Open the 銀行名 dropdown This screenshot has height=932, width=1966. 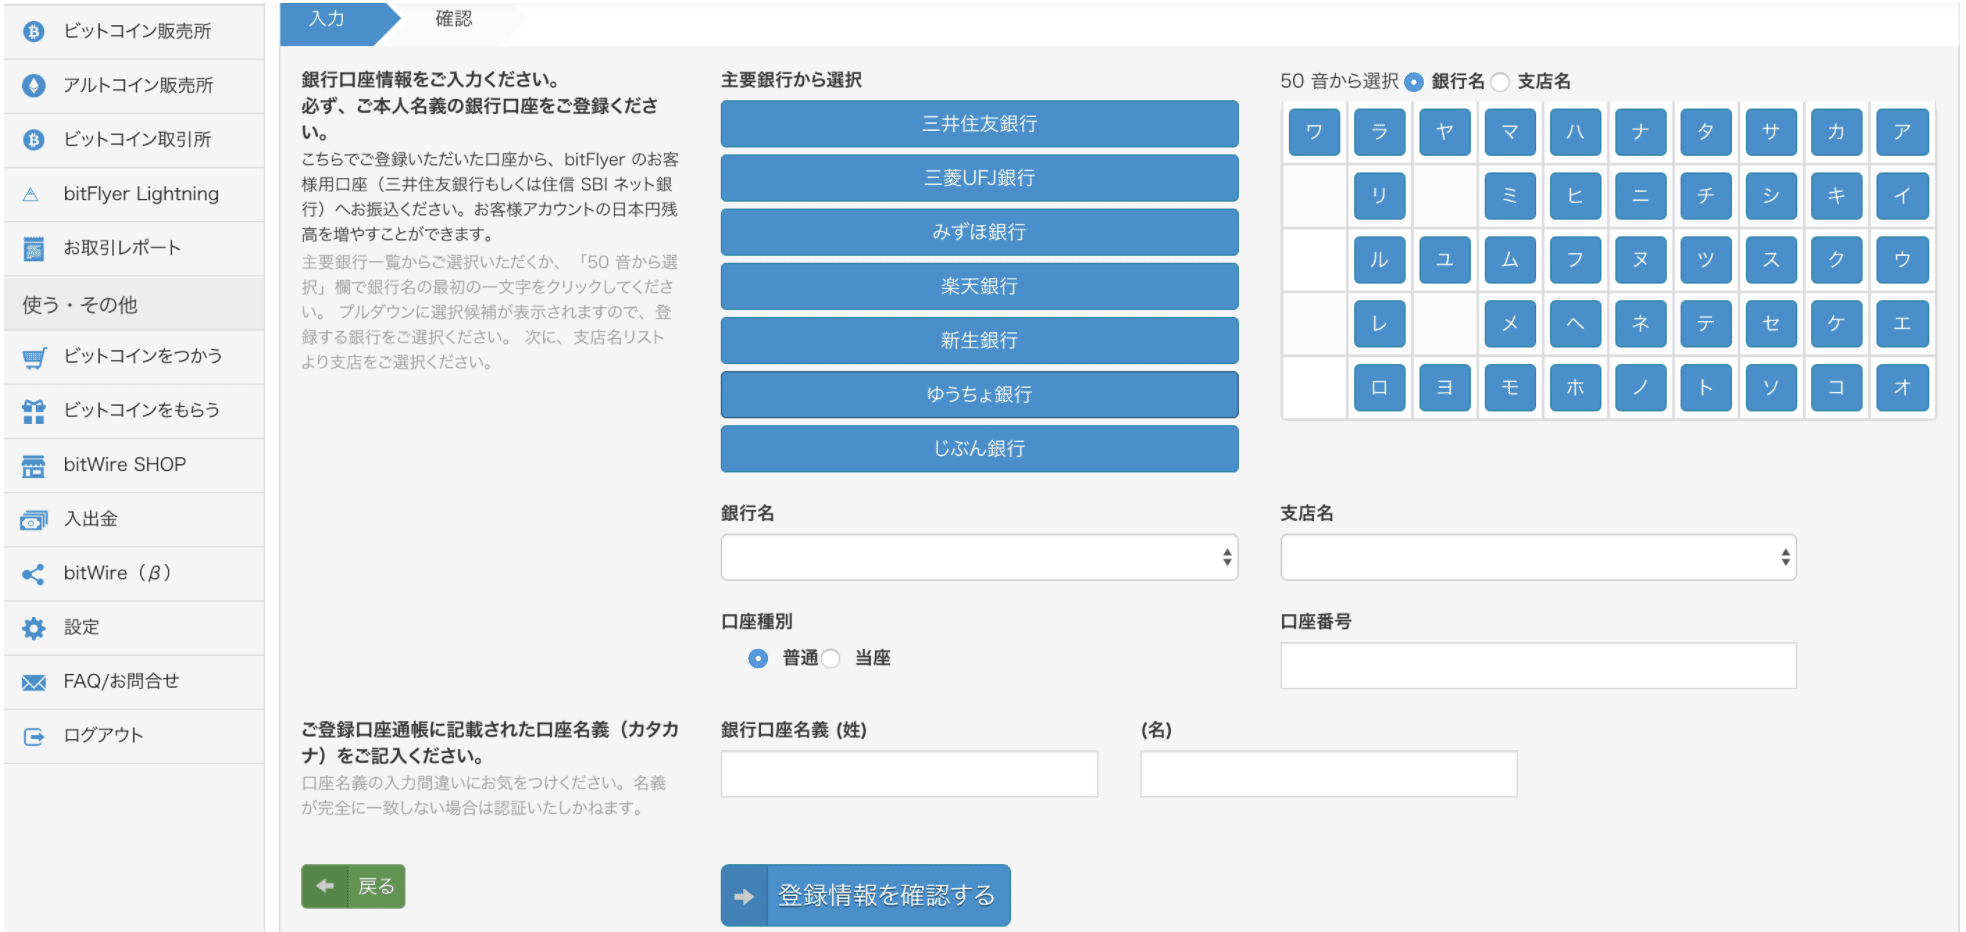pyautogui.click(x=979, y=557)
